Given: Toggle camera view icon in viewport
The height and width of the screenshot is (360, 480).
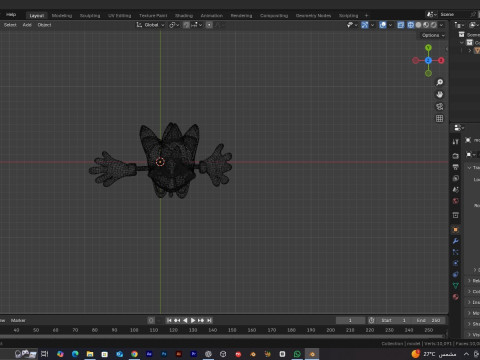Looking at the screenshot, I should 439,107.
